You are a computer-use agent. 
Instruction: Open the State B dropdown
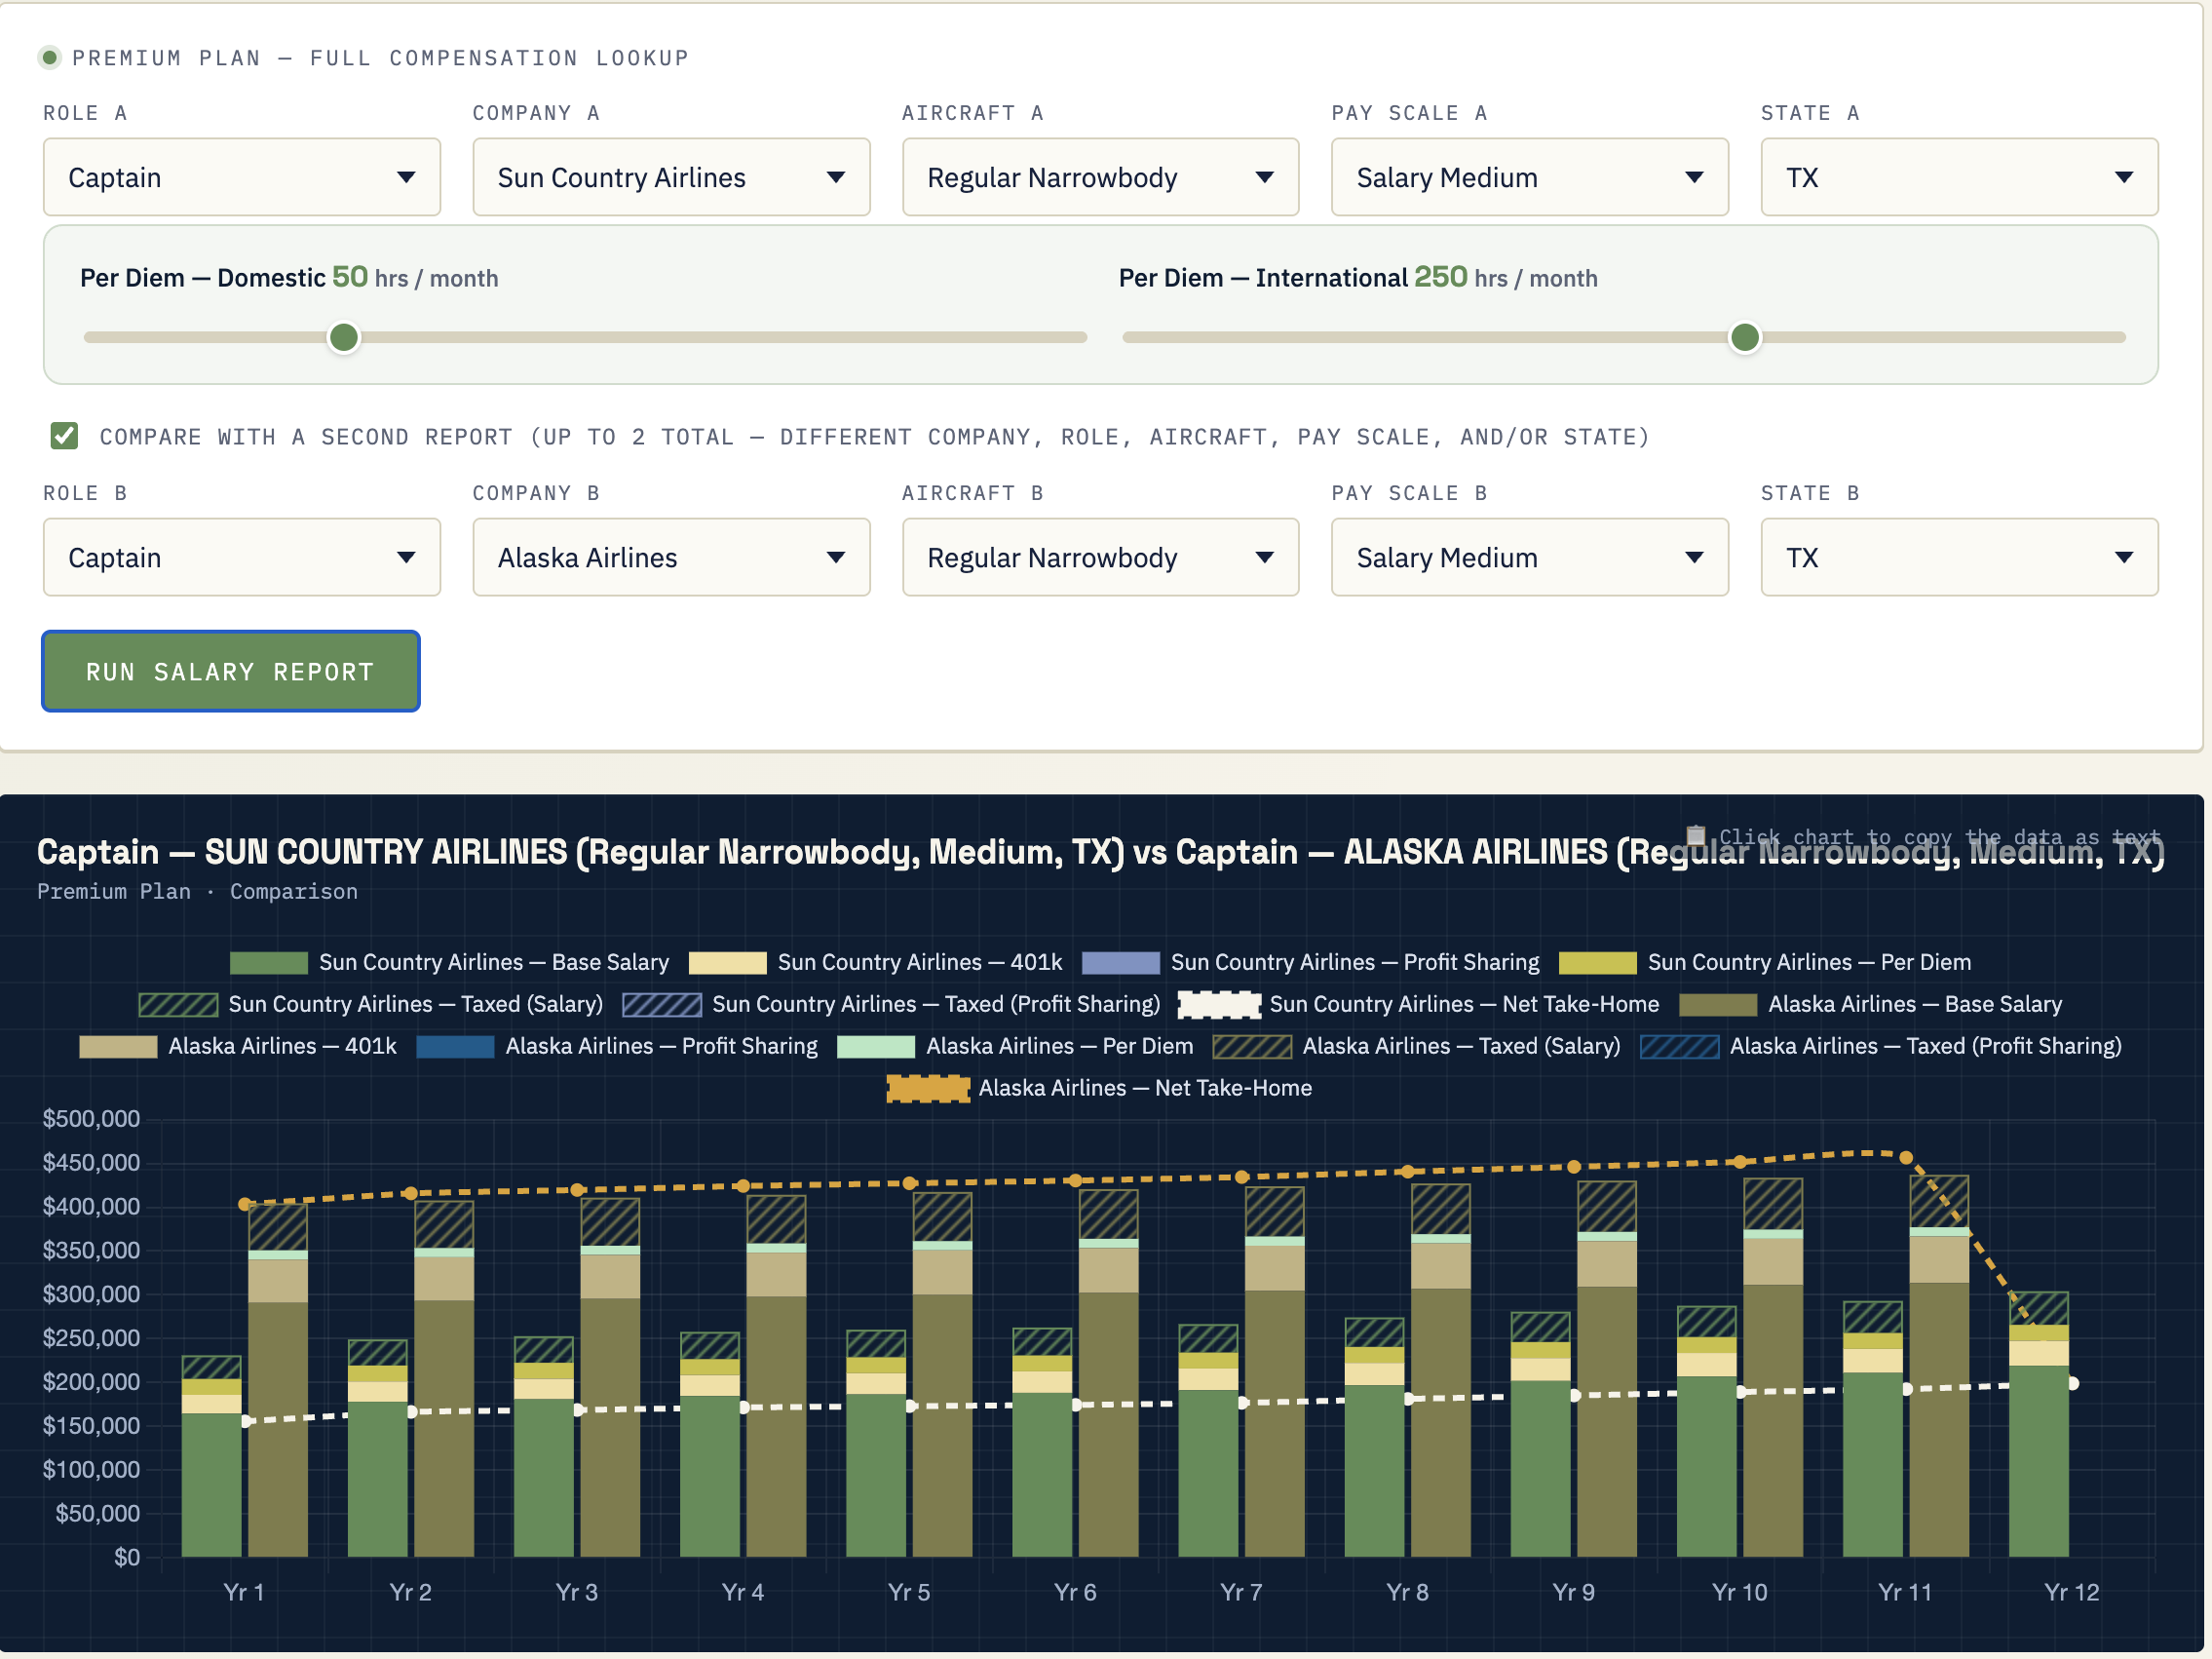[x=1959, y=557]
